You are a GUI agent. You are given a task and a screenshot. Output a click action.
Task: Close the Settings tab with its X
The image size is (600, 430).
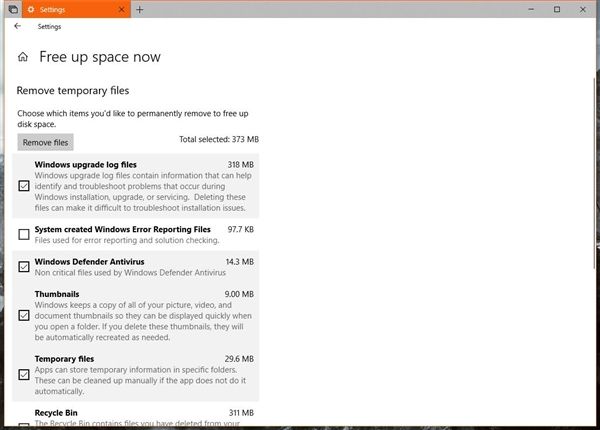point(122,9)
